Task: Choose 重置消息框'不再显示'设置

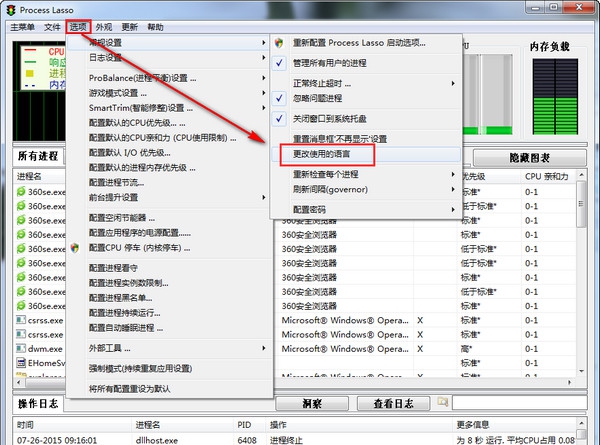Action: tap(365, 139)
